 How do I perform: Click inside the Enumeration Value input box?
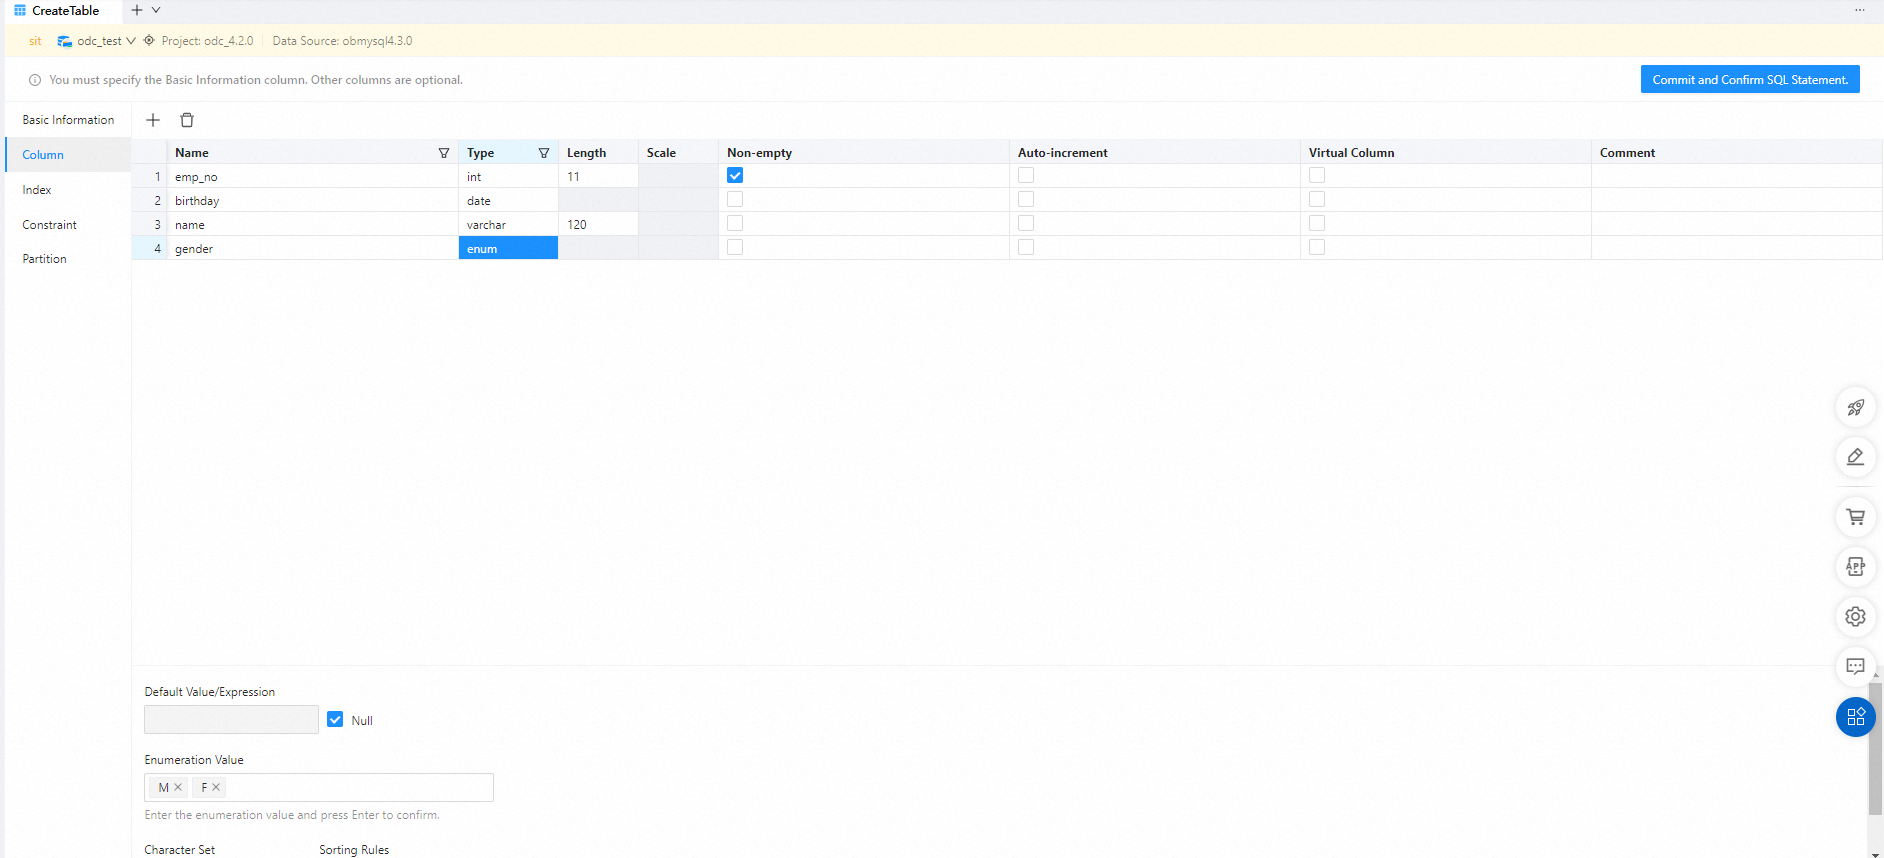(319, 788)
